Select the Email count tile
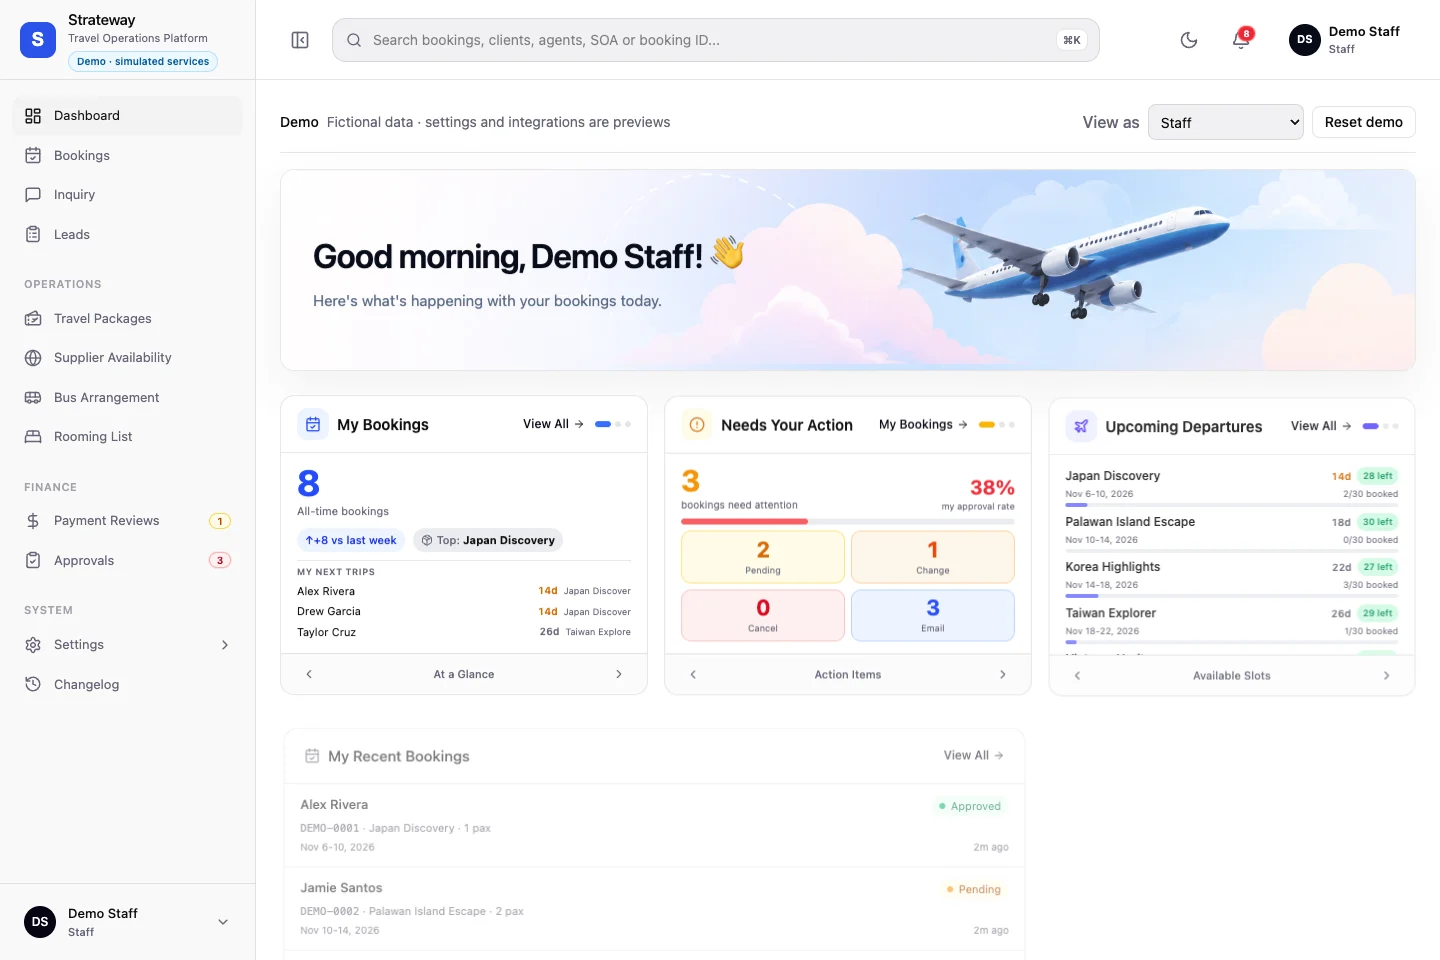Image resolution: width=1440 pixels, height=960 pixels. 933,615
